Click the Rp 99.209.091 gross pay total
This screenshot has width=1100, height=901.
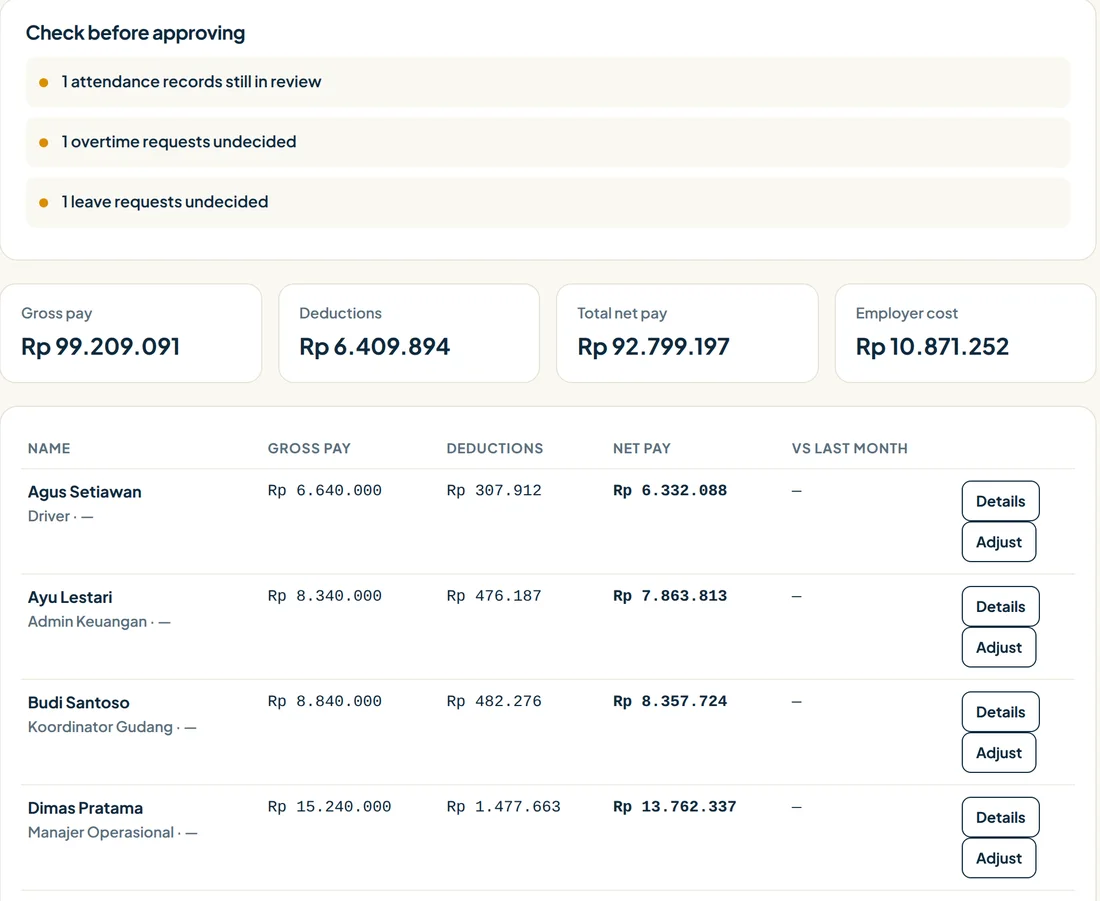click(100, 347)
